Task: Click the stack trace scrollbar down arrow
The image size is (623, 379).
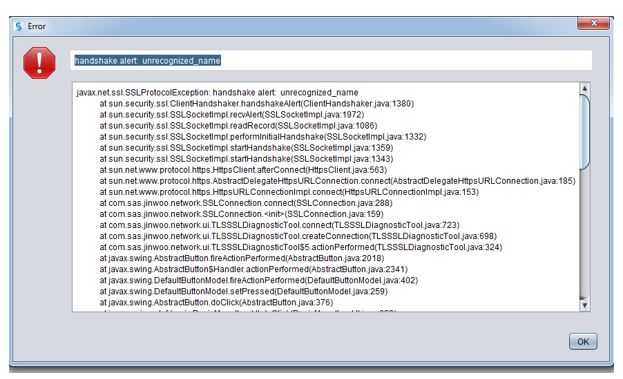Action: [584, 305]
